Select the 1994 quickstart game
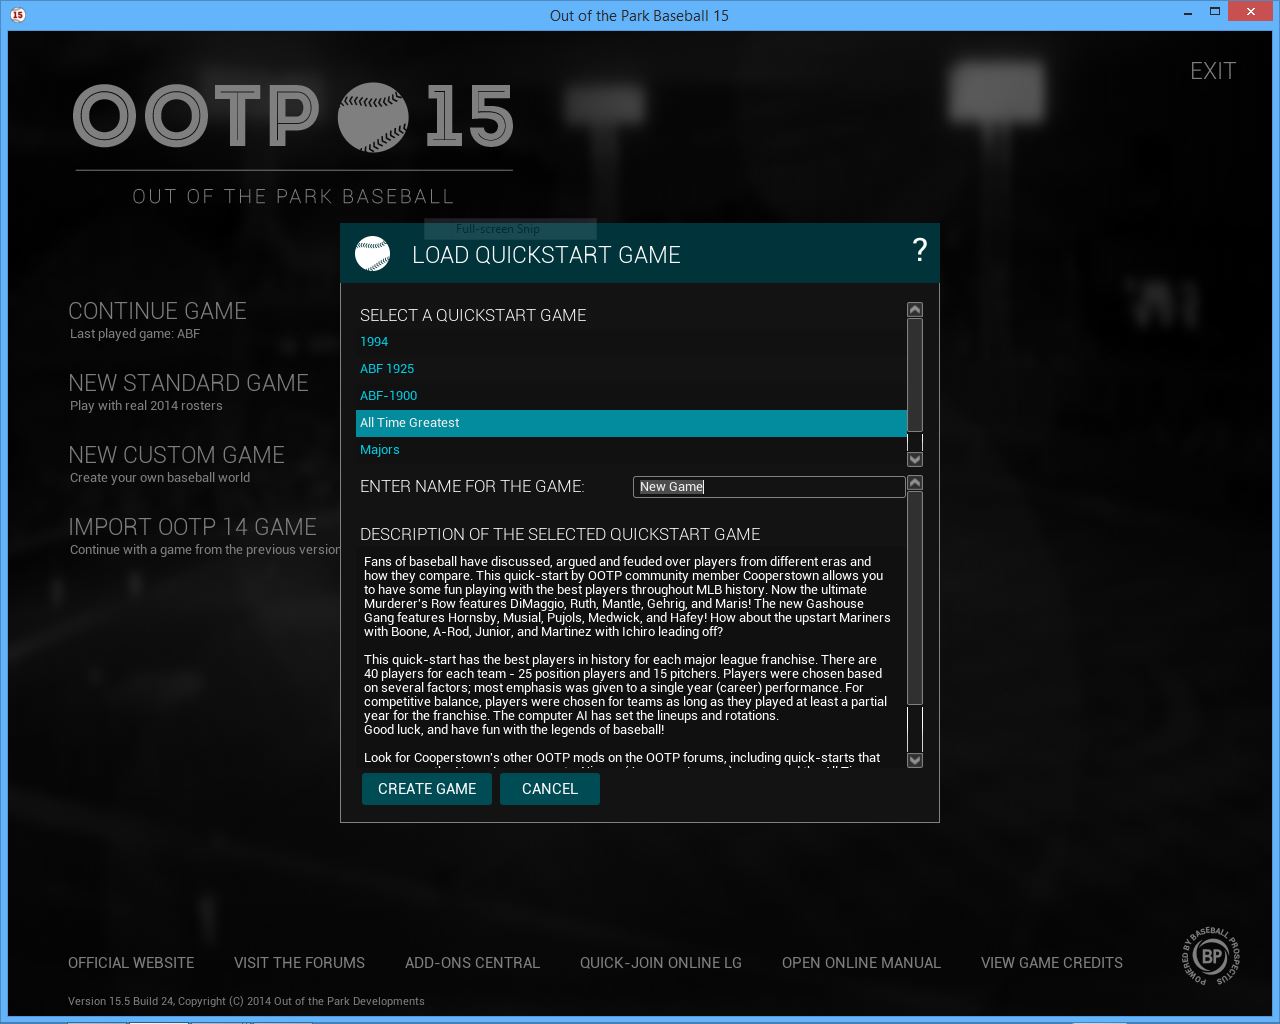 coord(374,342)
